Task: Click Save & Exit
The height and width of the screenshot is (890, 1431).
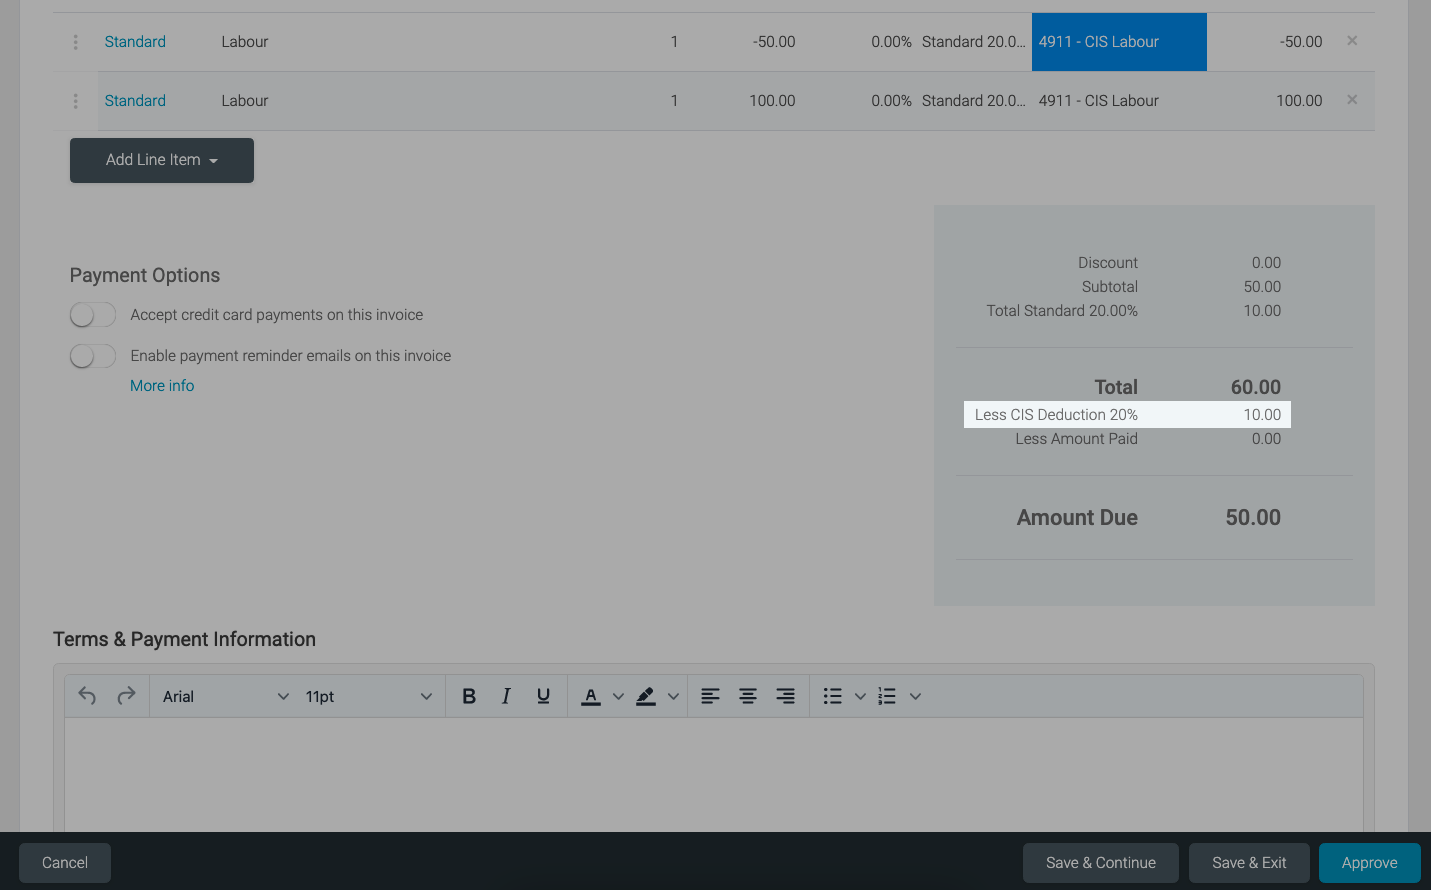Action: click(1249, 863)
